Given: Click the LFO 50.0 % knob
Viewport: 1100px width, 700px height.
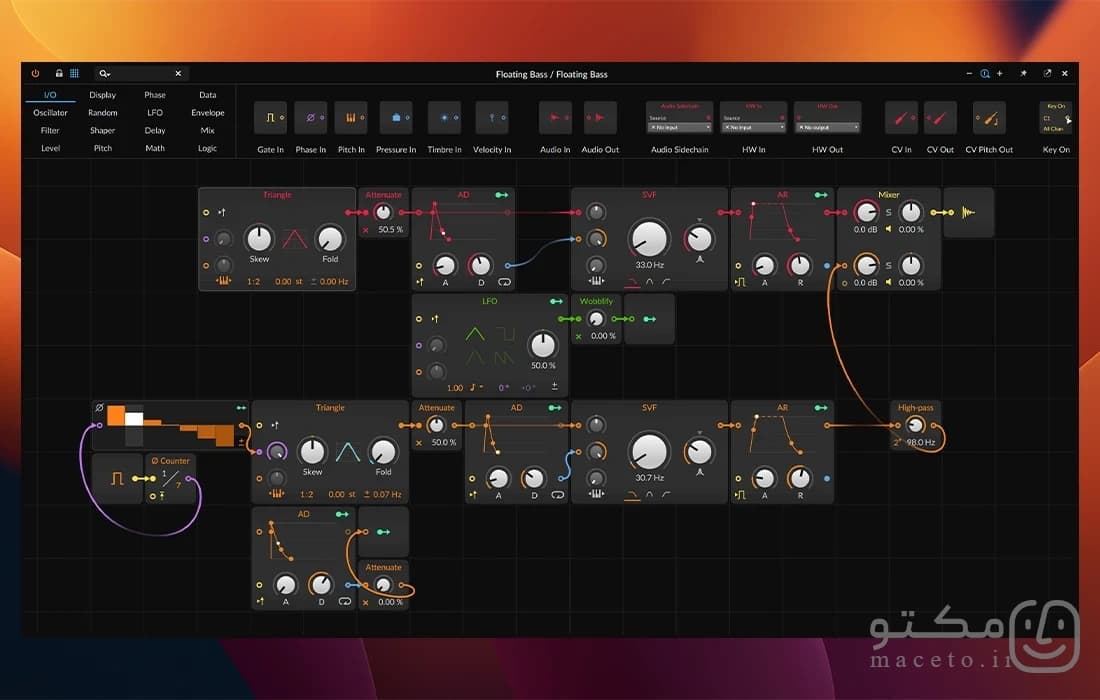Looking at the screenshot, I should point(542,344).
